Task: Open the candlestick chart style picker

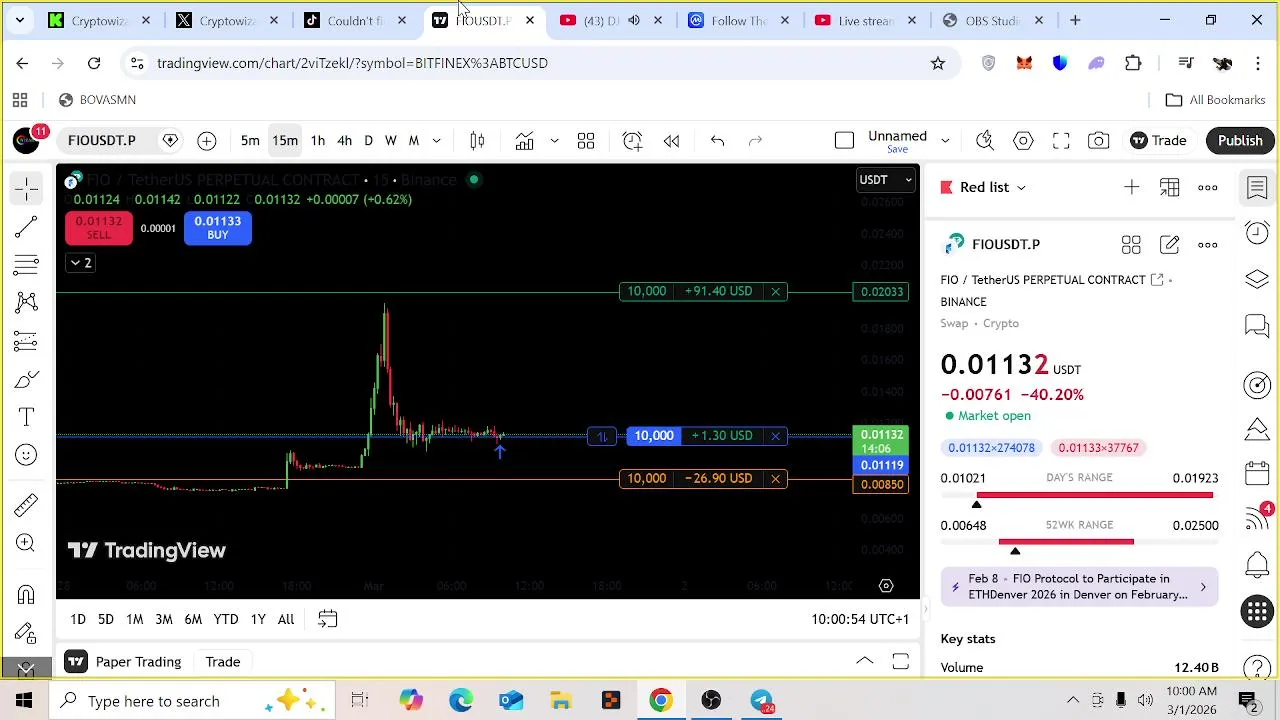Action: [478, 141]
